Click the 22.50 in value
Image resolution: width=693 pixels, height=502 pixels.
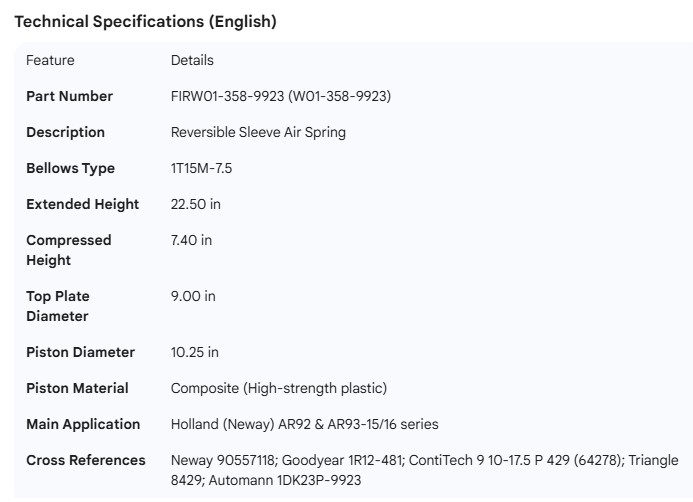coord(196,204)
